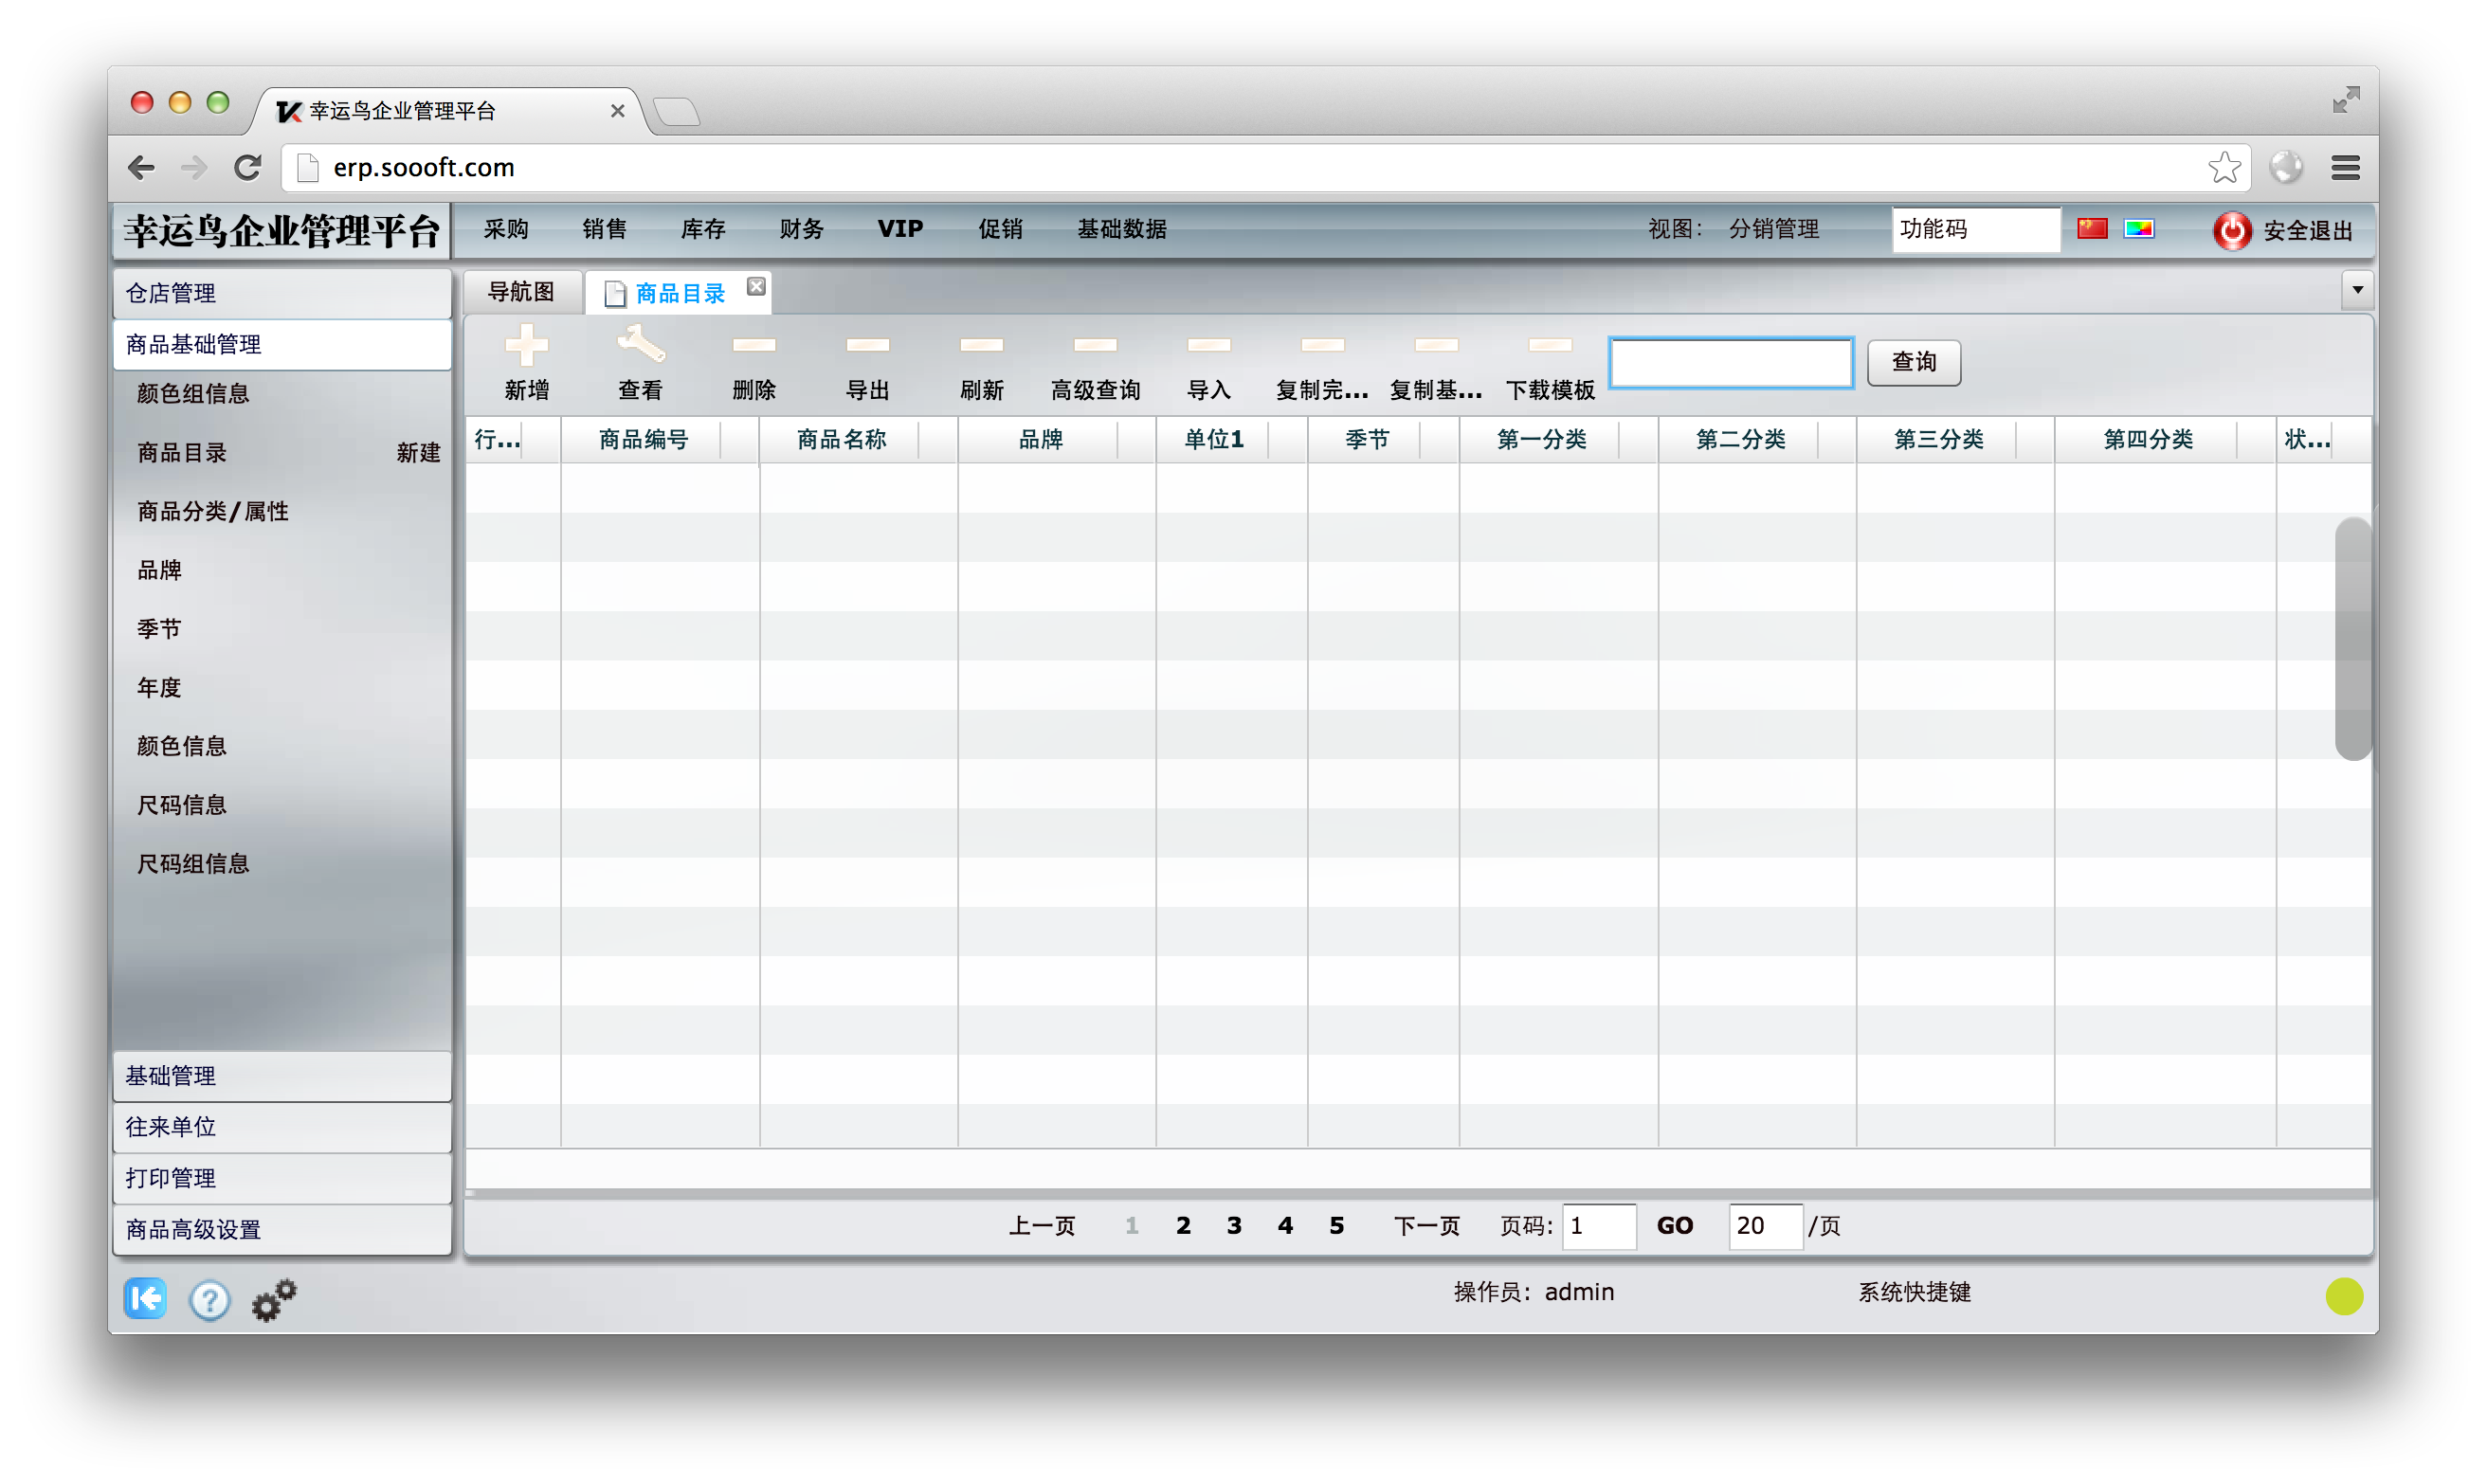Click the 新增 (add) plus icon

[x=526, y=345]
